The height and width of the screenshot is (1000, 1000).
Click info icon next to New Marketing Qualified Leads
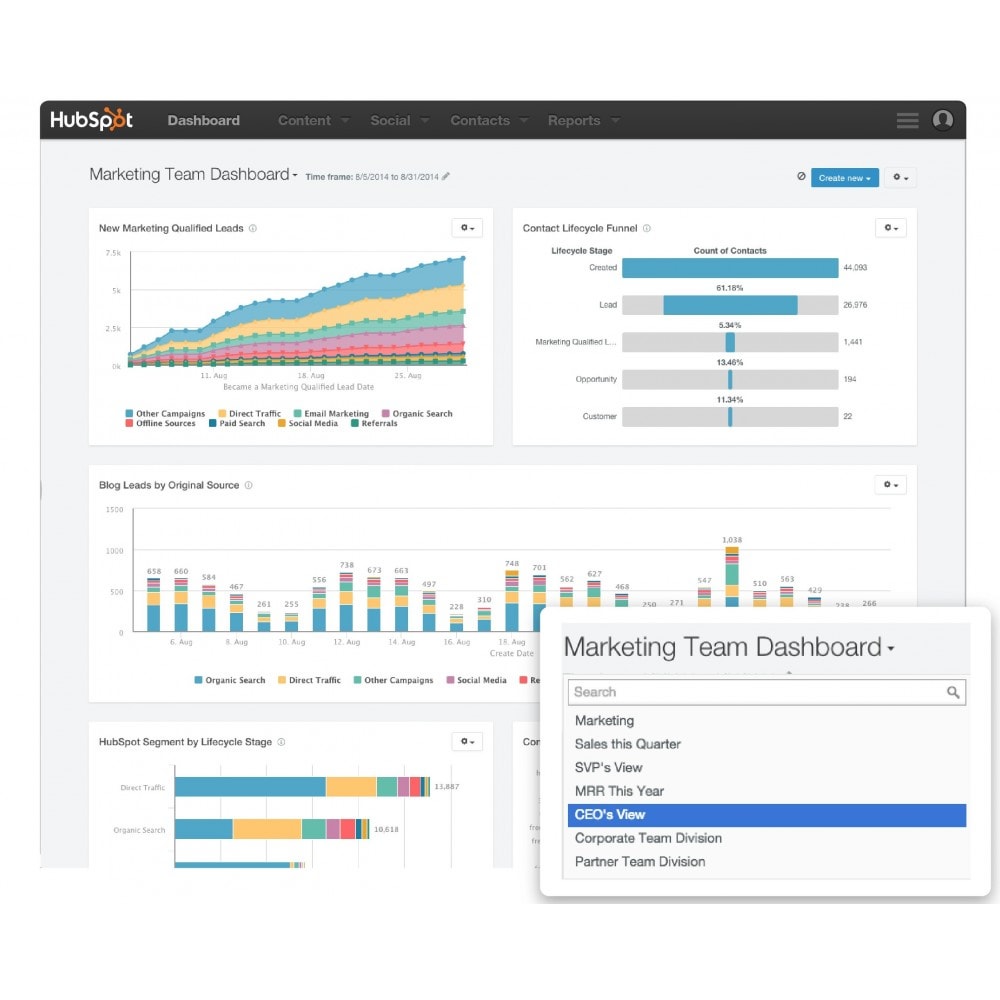pos(253,228)
